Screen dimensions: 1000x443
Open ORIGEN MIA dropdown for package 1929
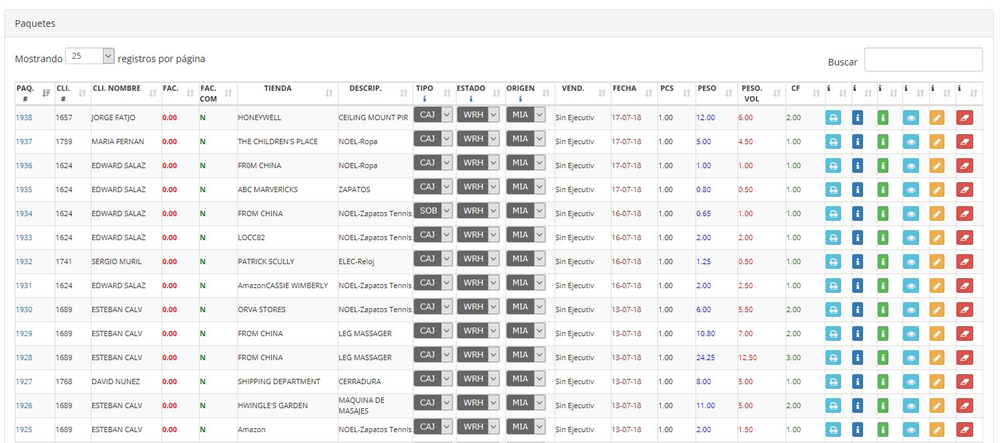click(x=526, y=331)
